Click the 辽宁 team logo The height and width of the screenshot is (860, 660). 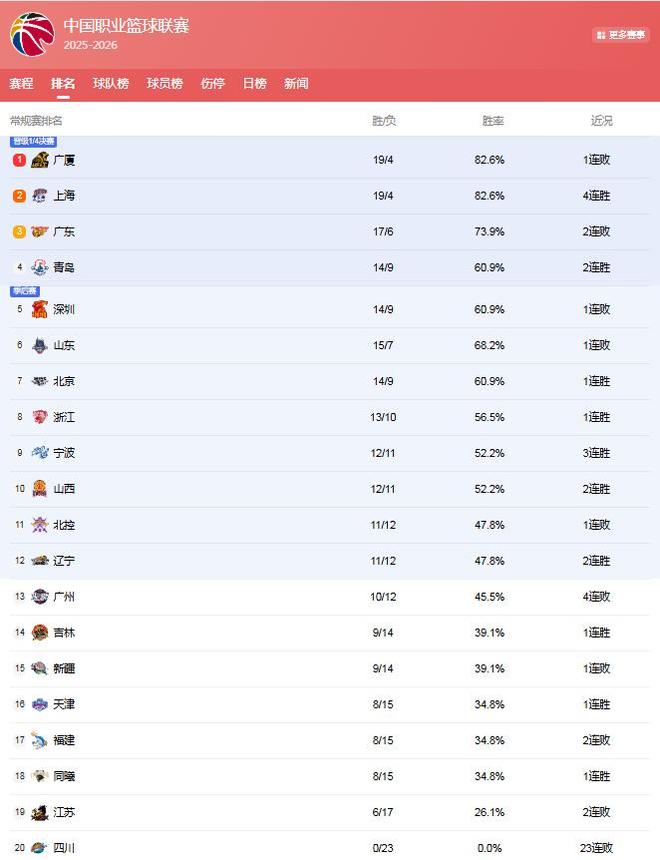[40, 561]
